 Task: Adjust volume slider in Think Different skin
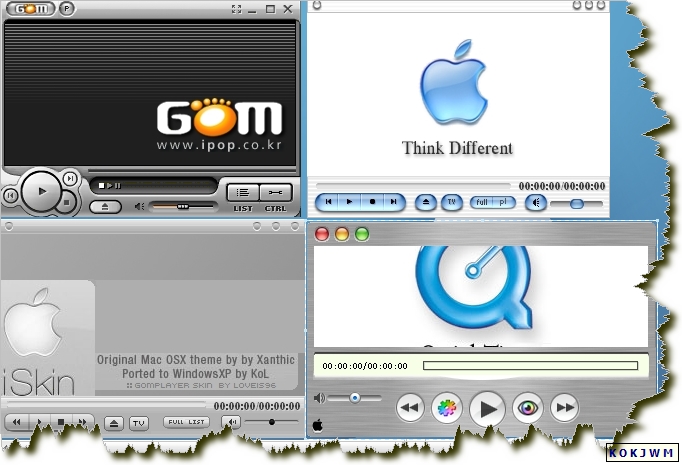(577, 204)
